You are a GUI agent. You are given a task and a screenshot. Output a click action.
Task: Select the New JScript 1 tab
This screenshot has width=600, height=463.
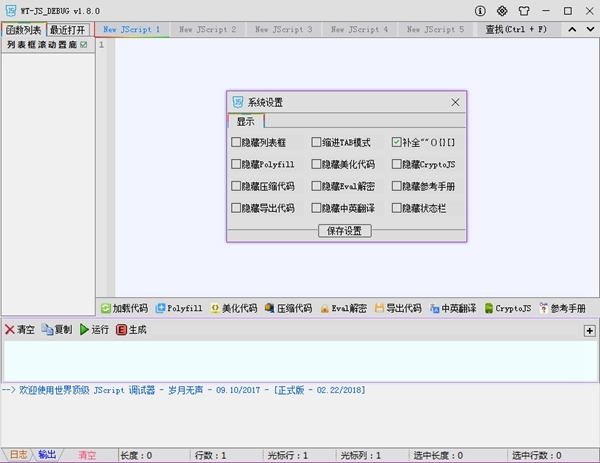click(132, 29)
